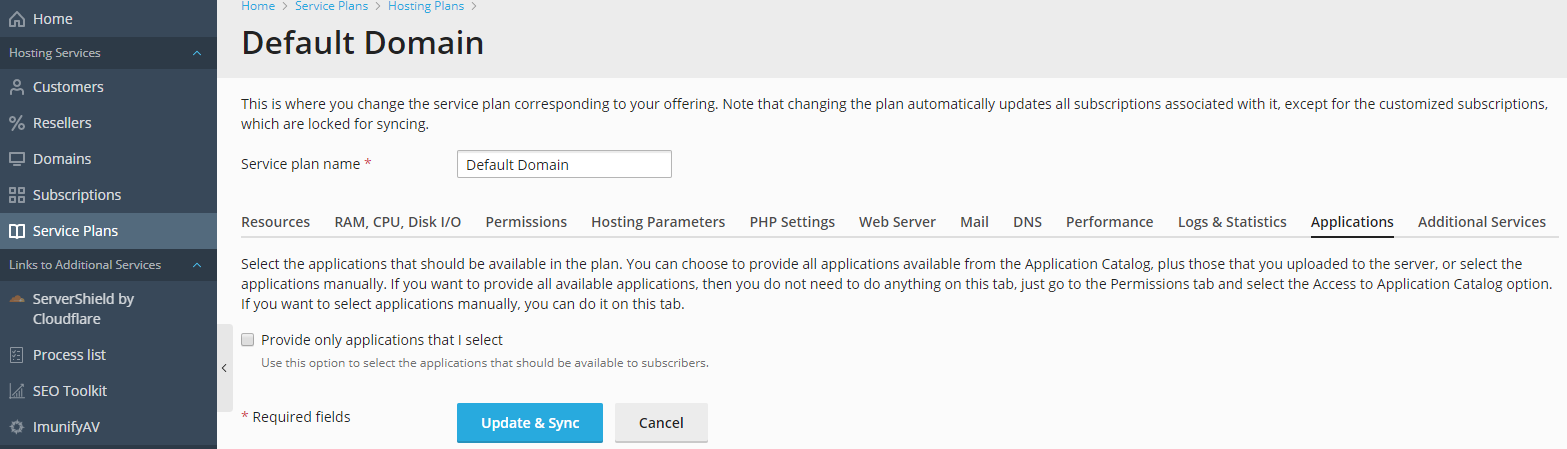Screen dimensions: 1567x449
Task: Open SEO Toolkit chart icon
Action: (17, 391)
